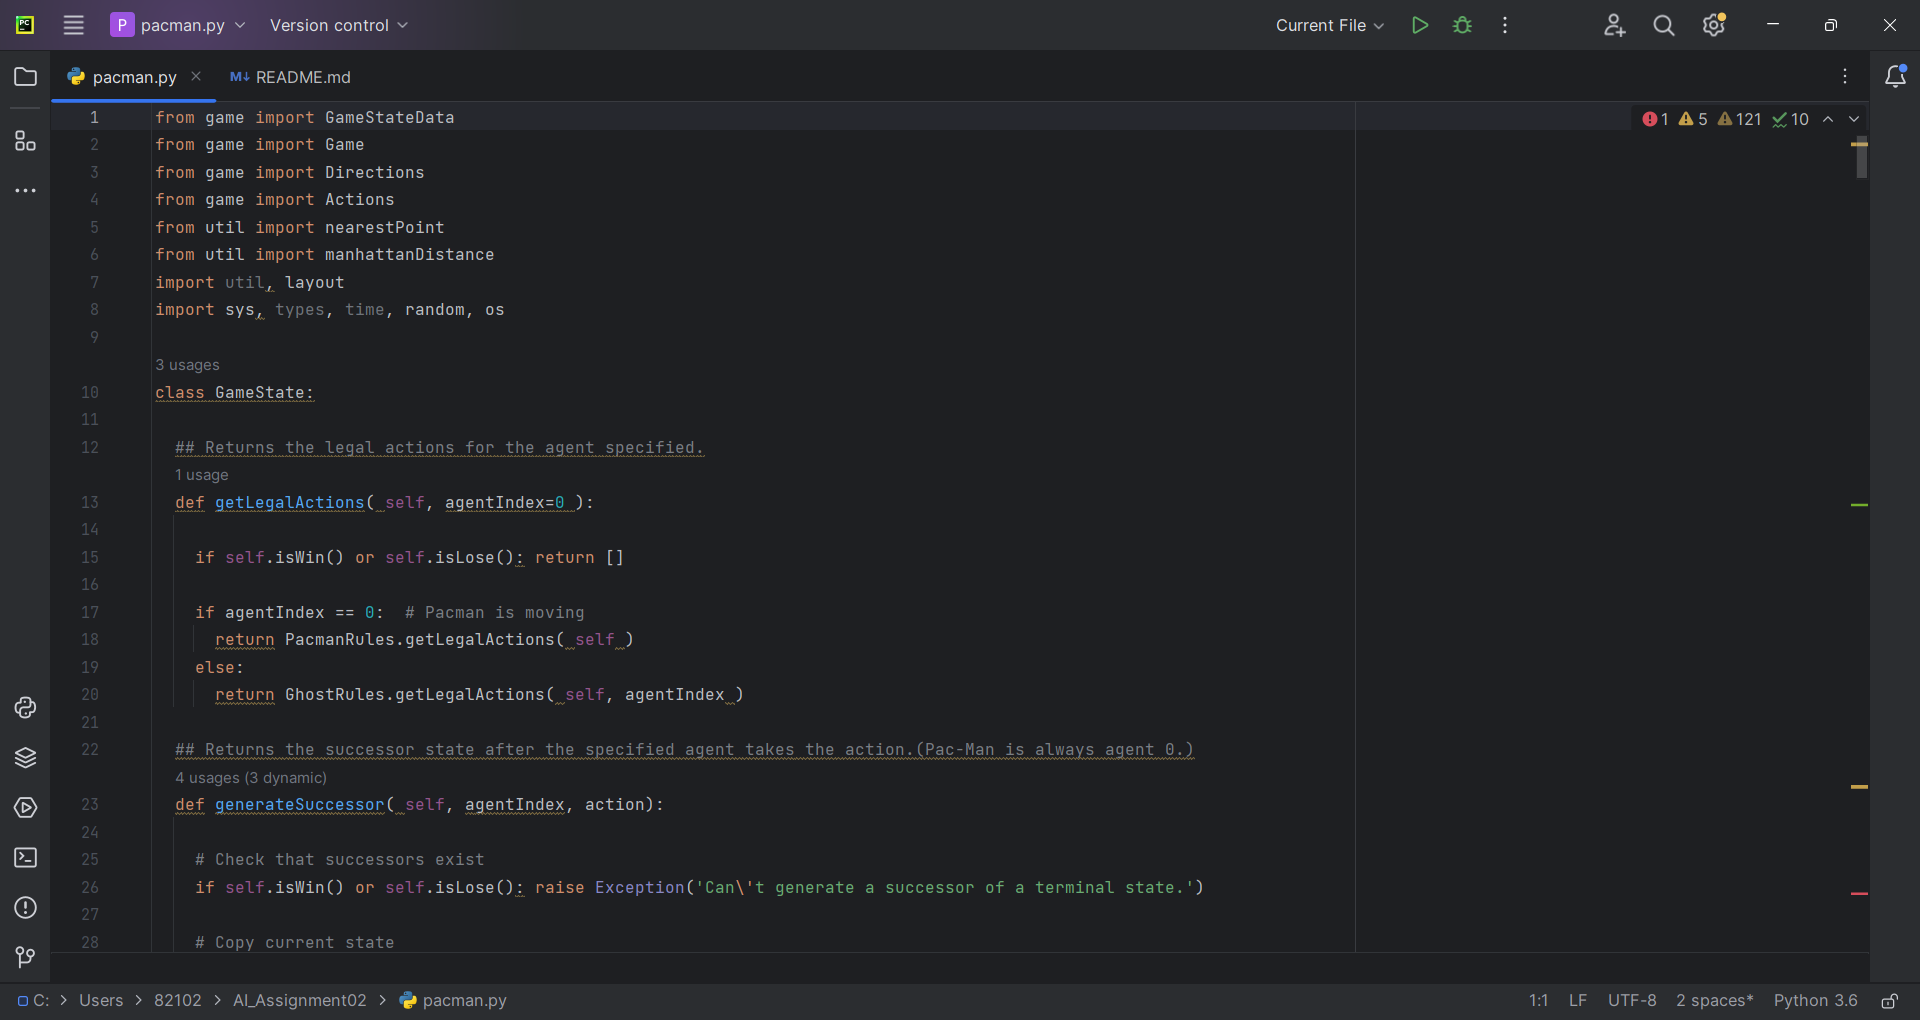
Task: Click line number 13 in the gutter
Action: [90, 502]
